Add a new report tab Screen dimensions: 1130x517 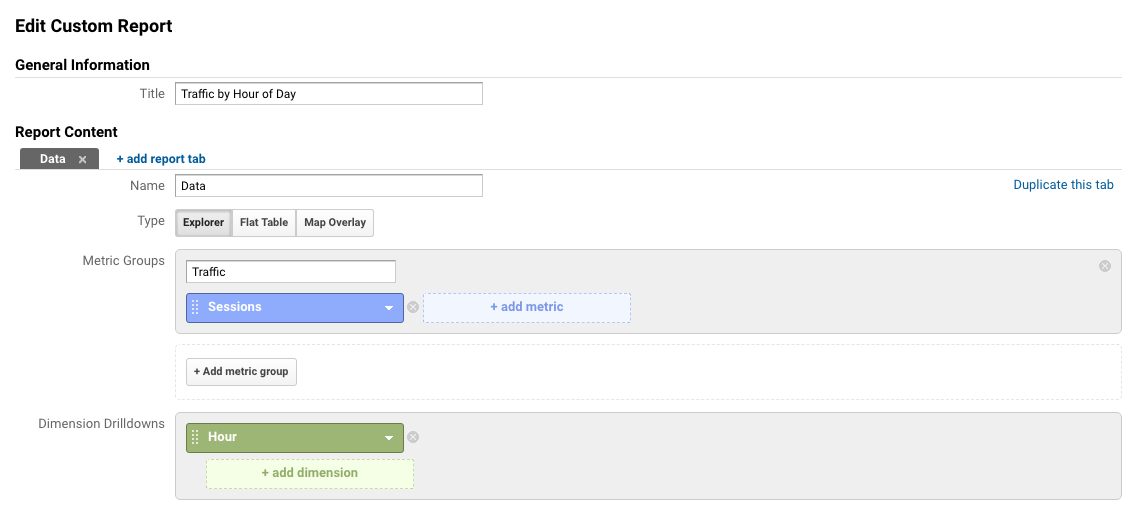click(161, 159)
